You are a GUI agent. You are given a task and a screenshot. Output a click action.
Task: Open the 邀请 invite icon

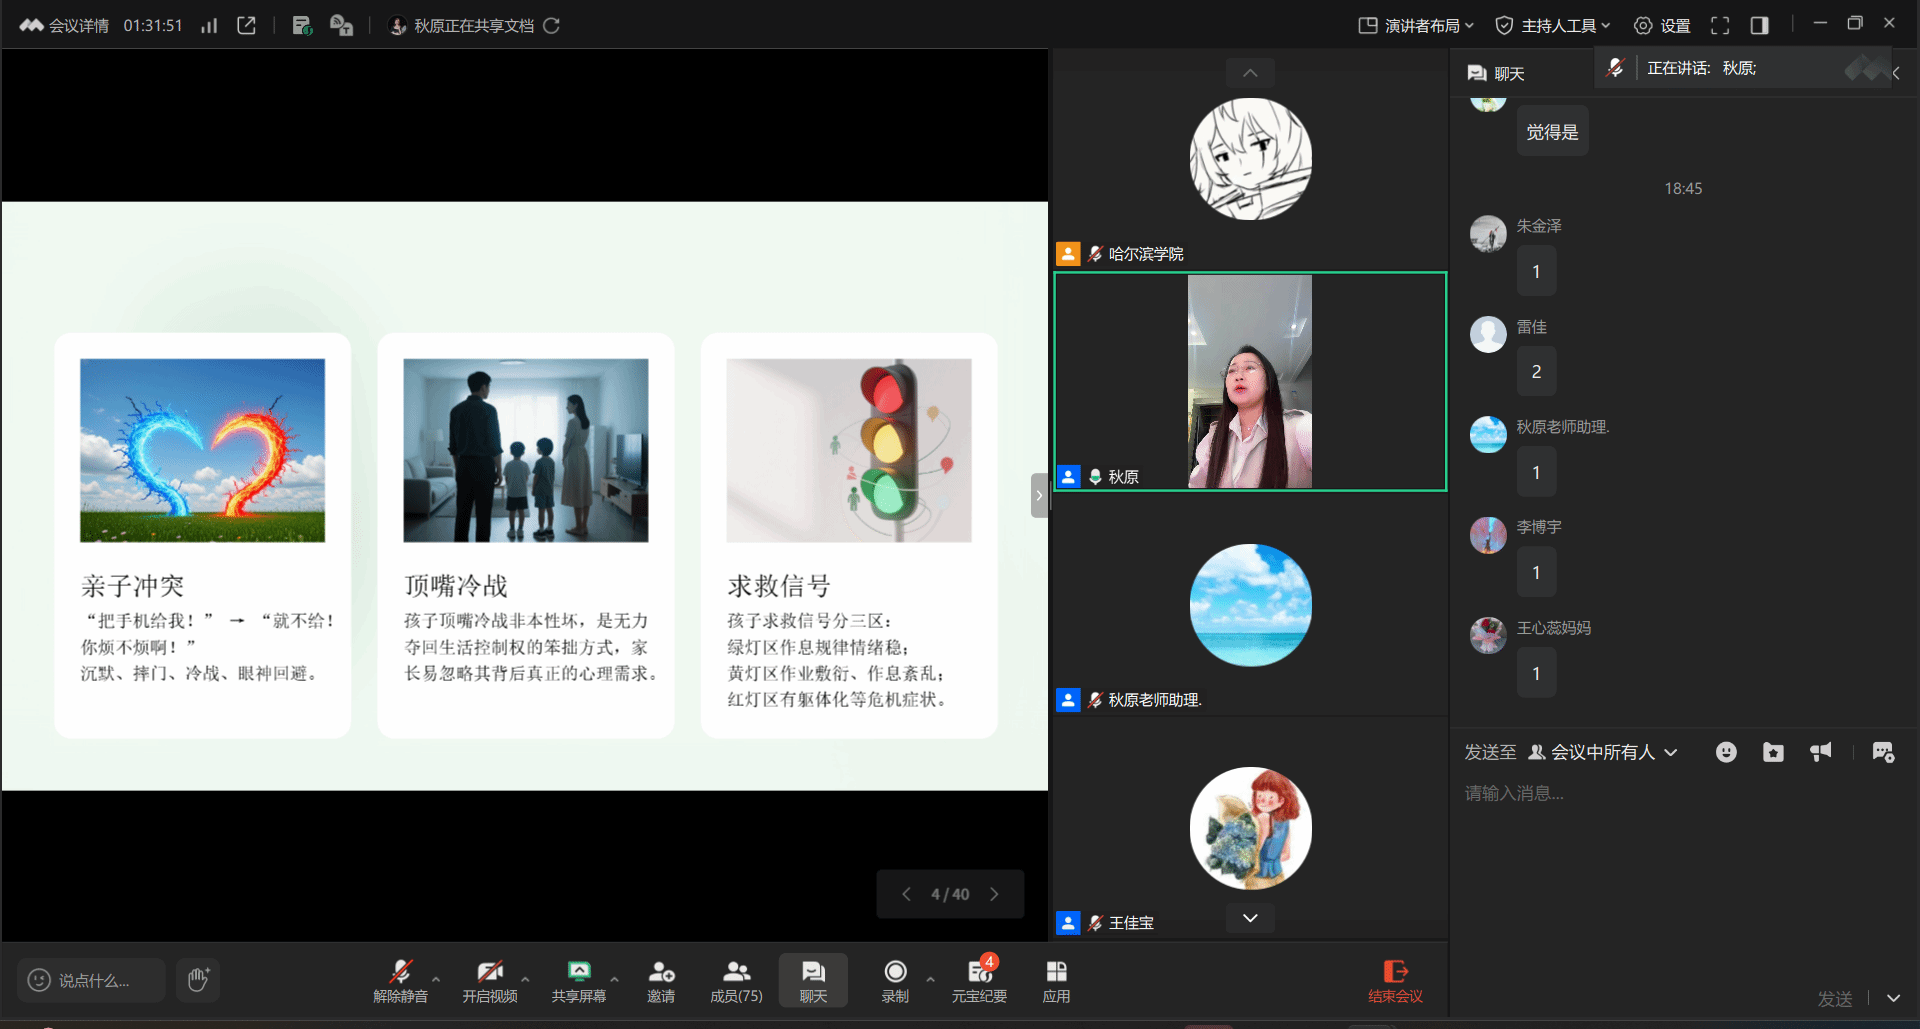click(660, 981)
